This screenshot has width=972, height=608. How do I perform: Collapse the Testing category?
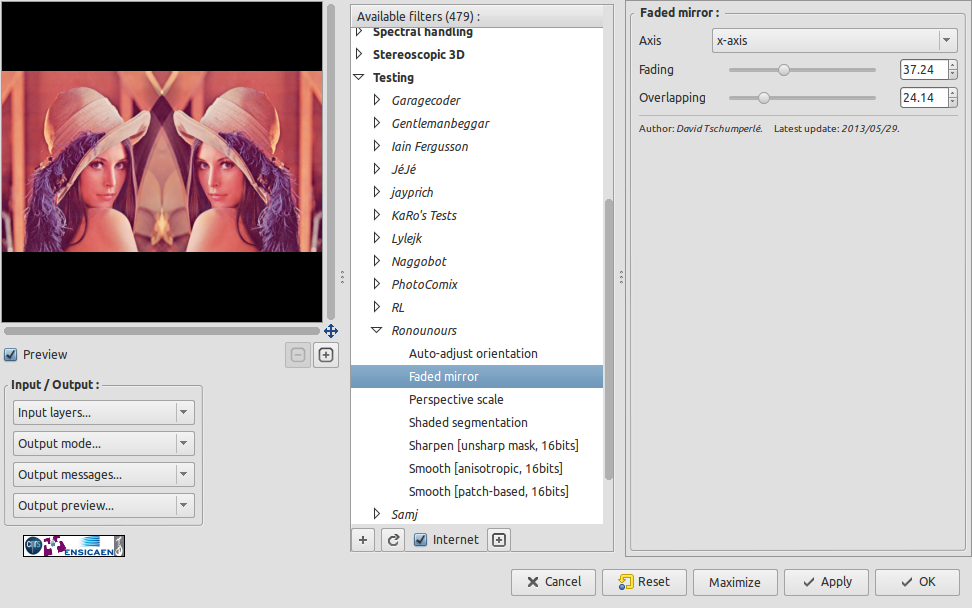click(359, 77)
